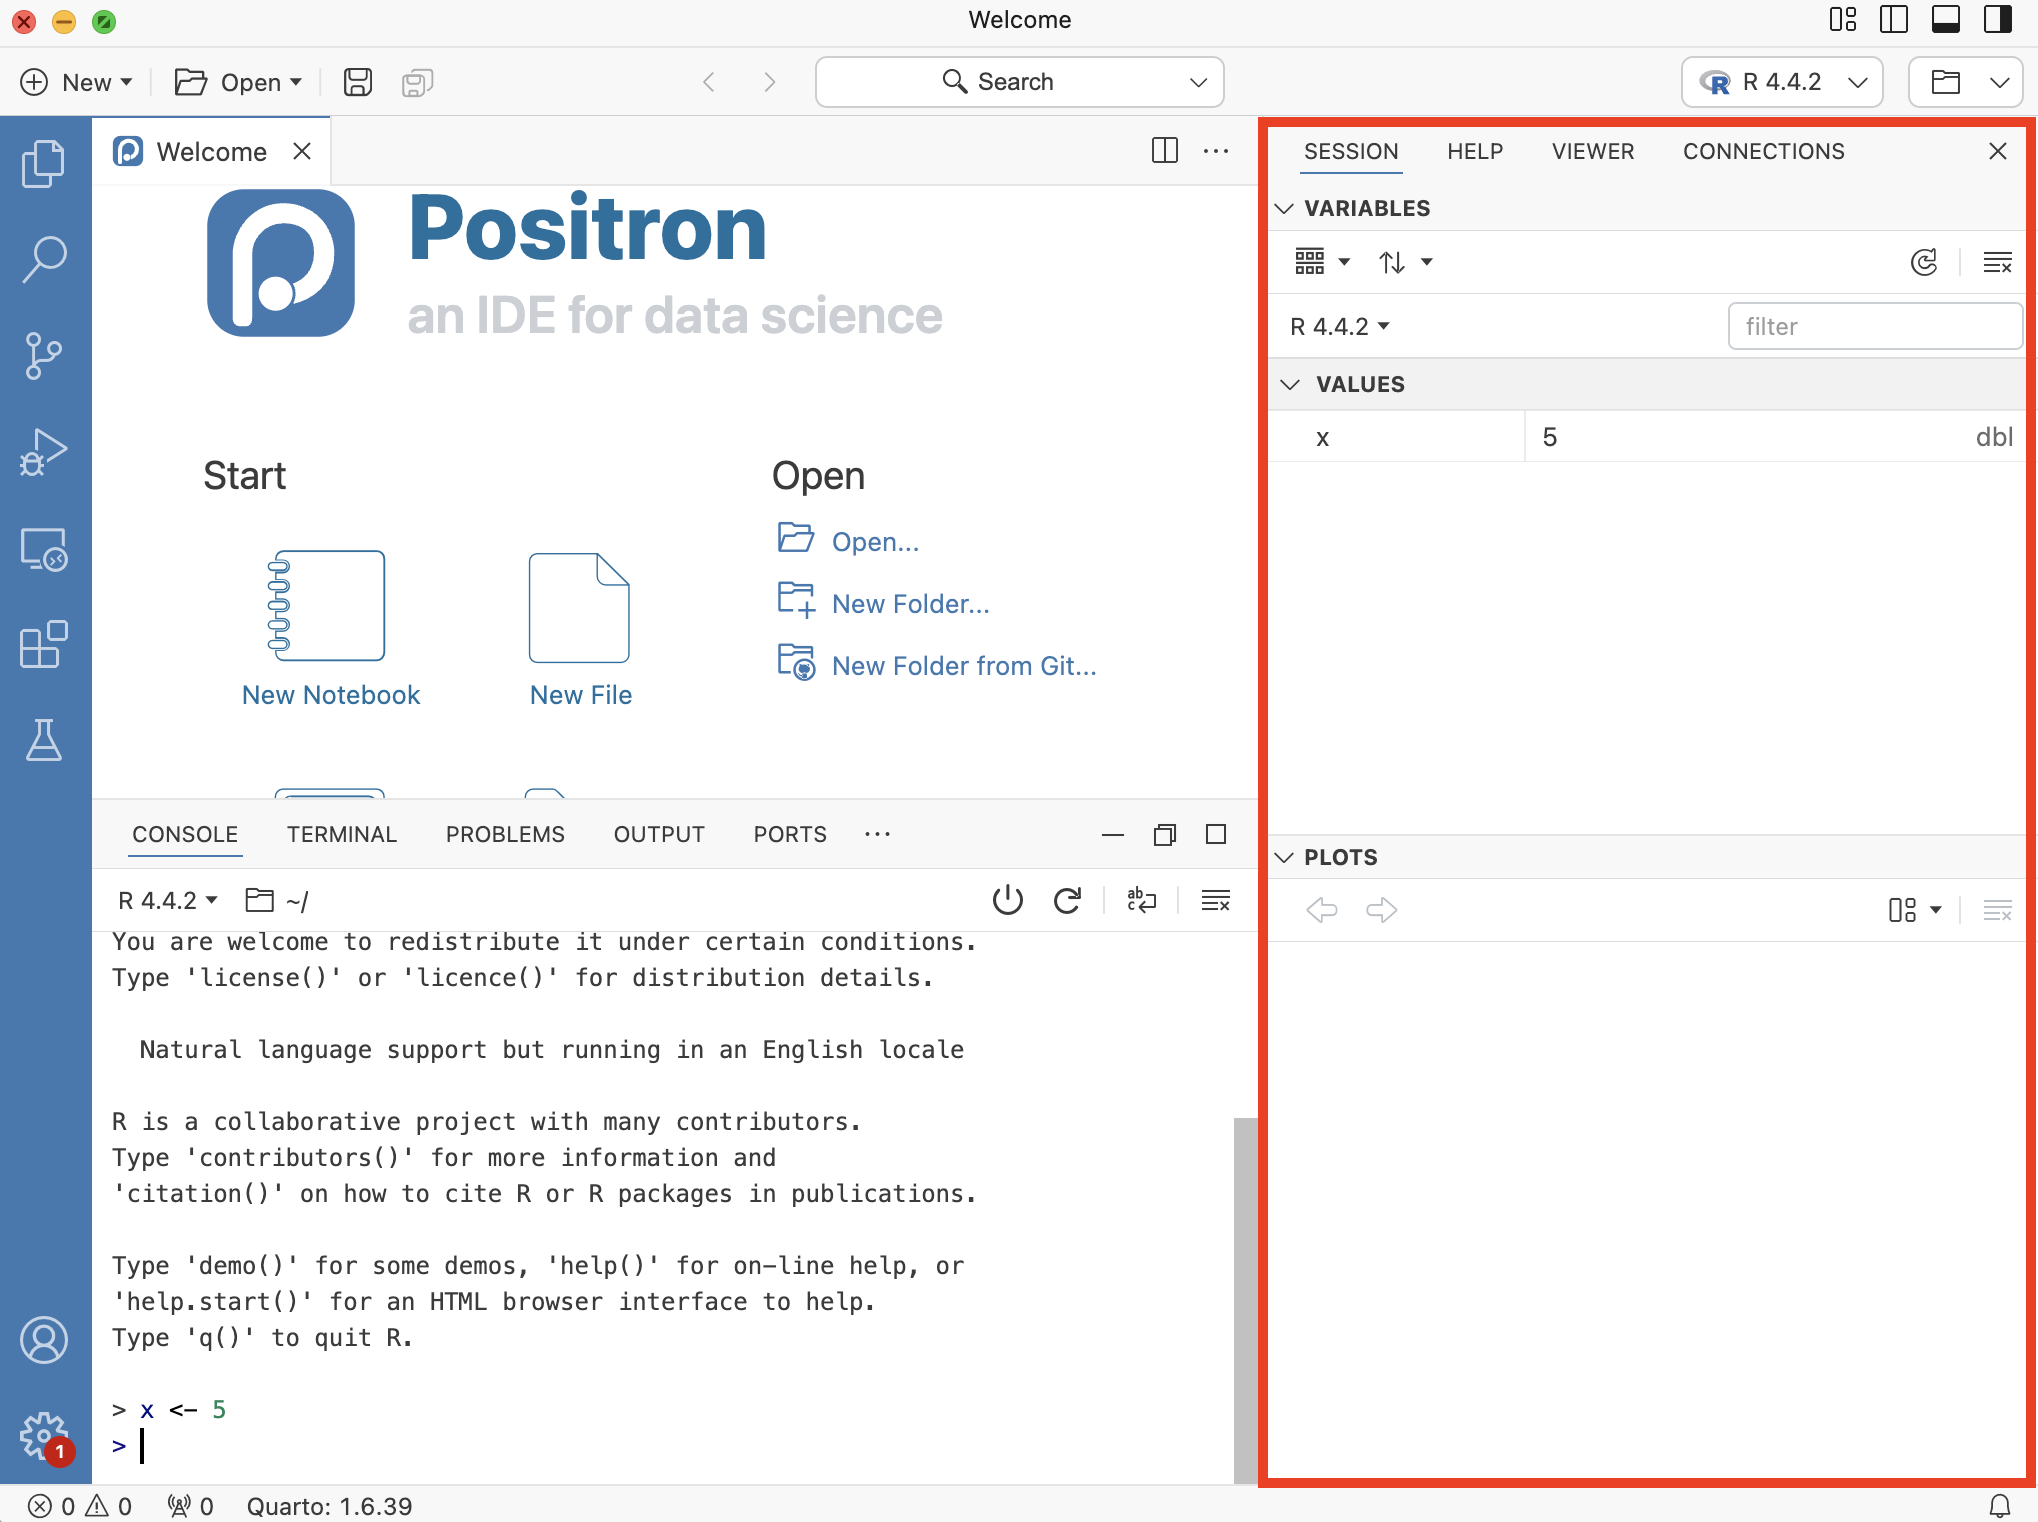
Task: Switch to the CONNECTIONS tab
Action: pyautogui.click(x=1764, y=151)
